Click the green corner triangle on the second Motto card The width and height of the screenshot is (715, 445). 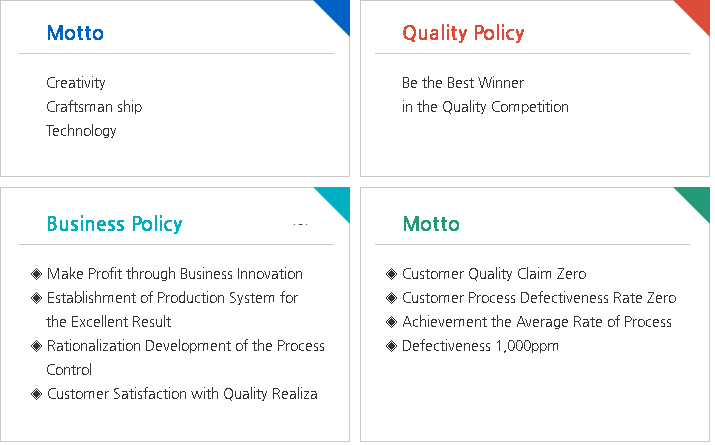697,199
